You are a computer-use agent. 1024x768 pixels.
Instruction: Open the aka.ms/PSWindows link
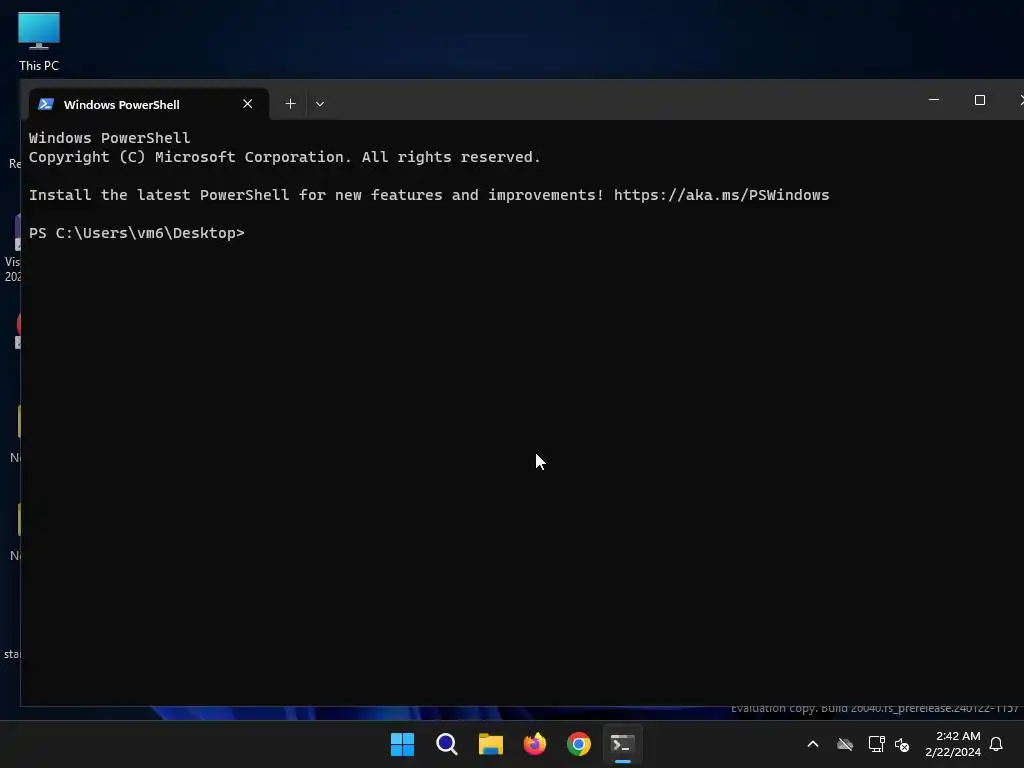coord(722,195)
